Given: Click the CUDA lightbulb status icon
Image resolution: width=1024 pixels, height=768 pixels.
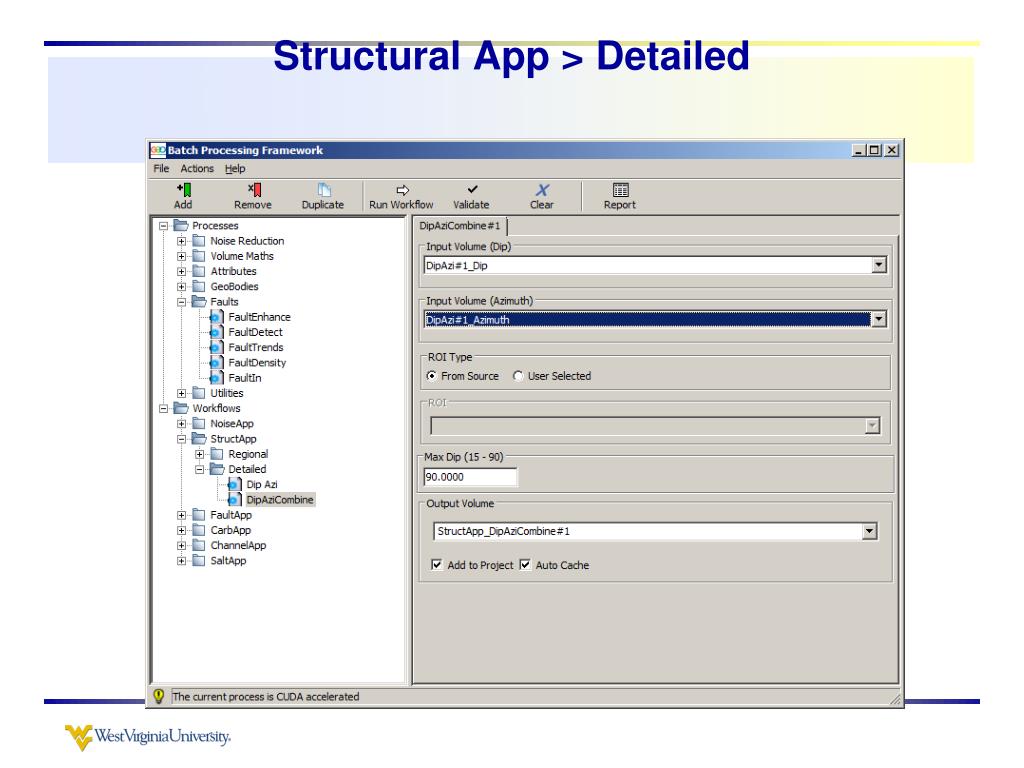Looking at the screenshot, I should 158,696.
